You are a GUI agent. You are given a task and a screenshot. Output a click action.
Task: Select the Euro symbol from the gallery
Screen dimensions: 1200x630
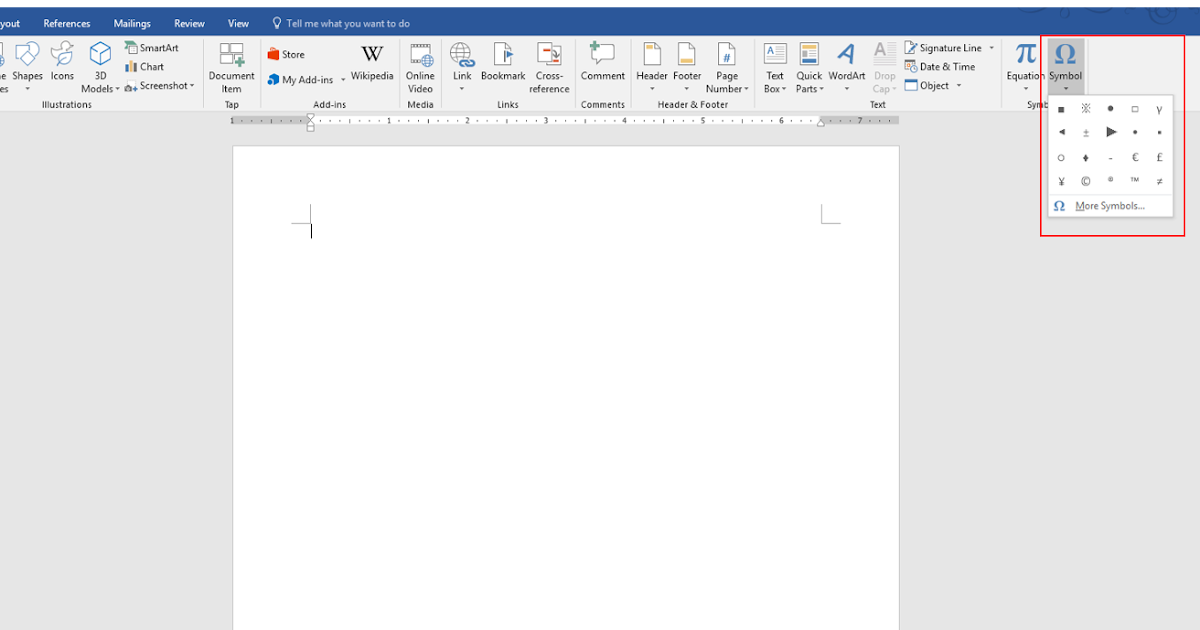pyautogui.click(x=1135, y=157)
